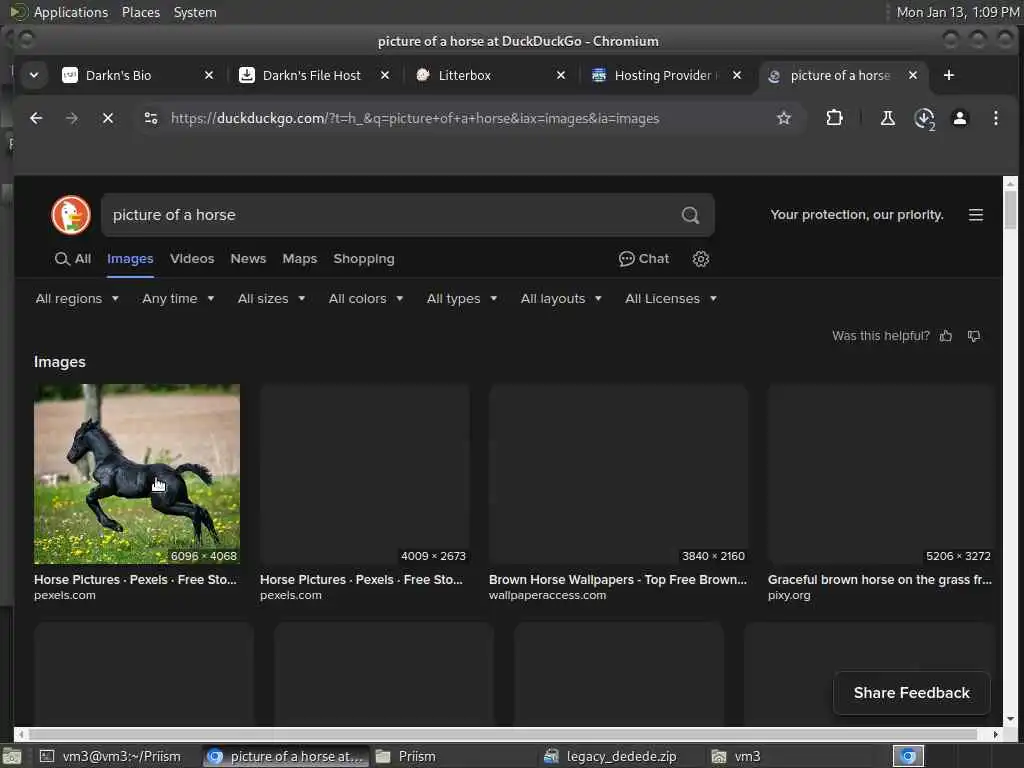Screen dimensions: 1024x768
Task: Open the System menu
Action: [195, 12]
